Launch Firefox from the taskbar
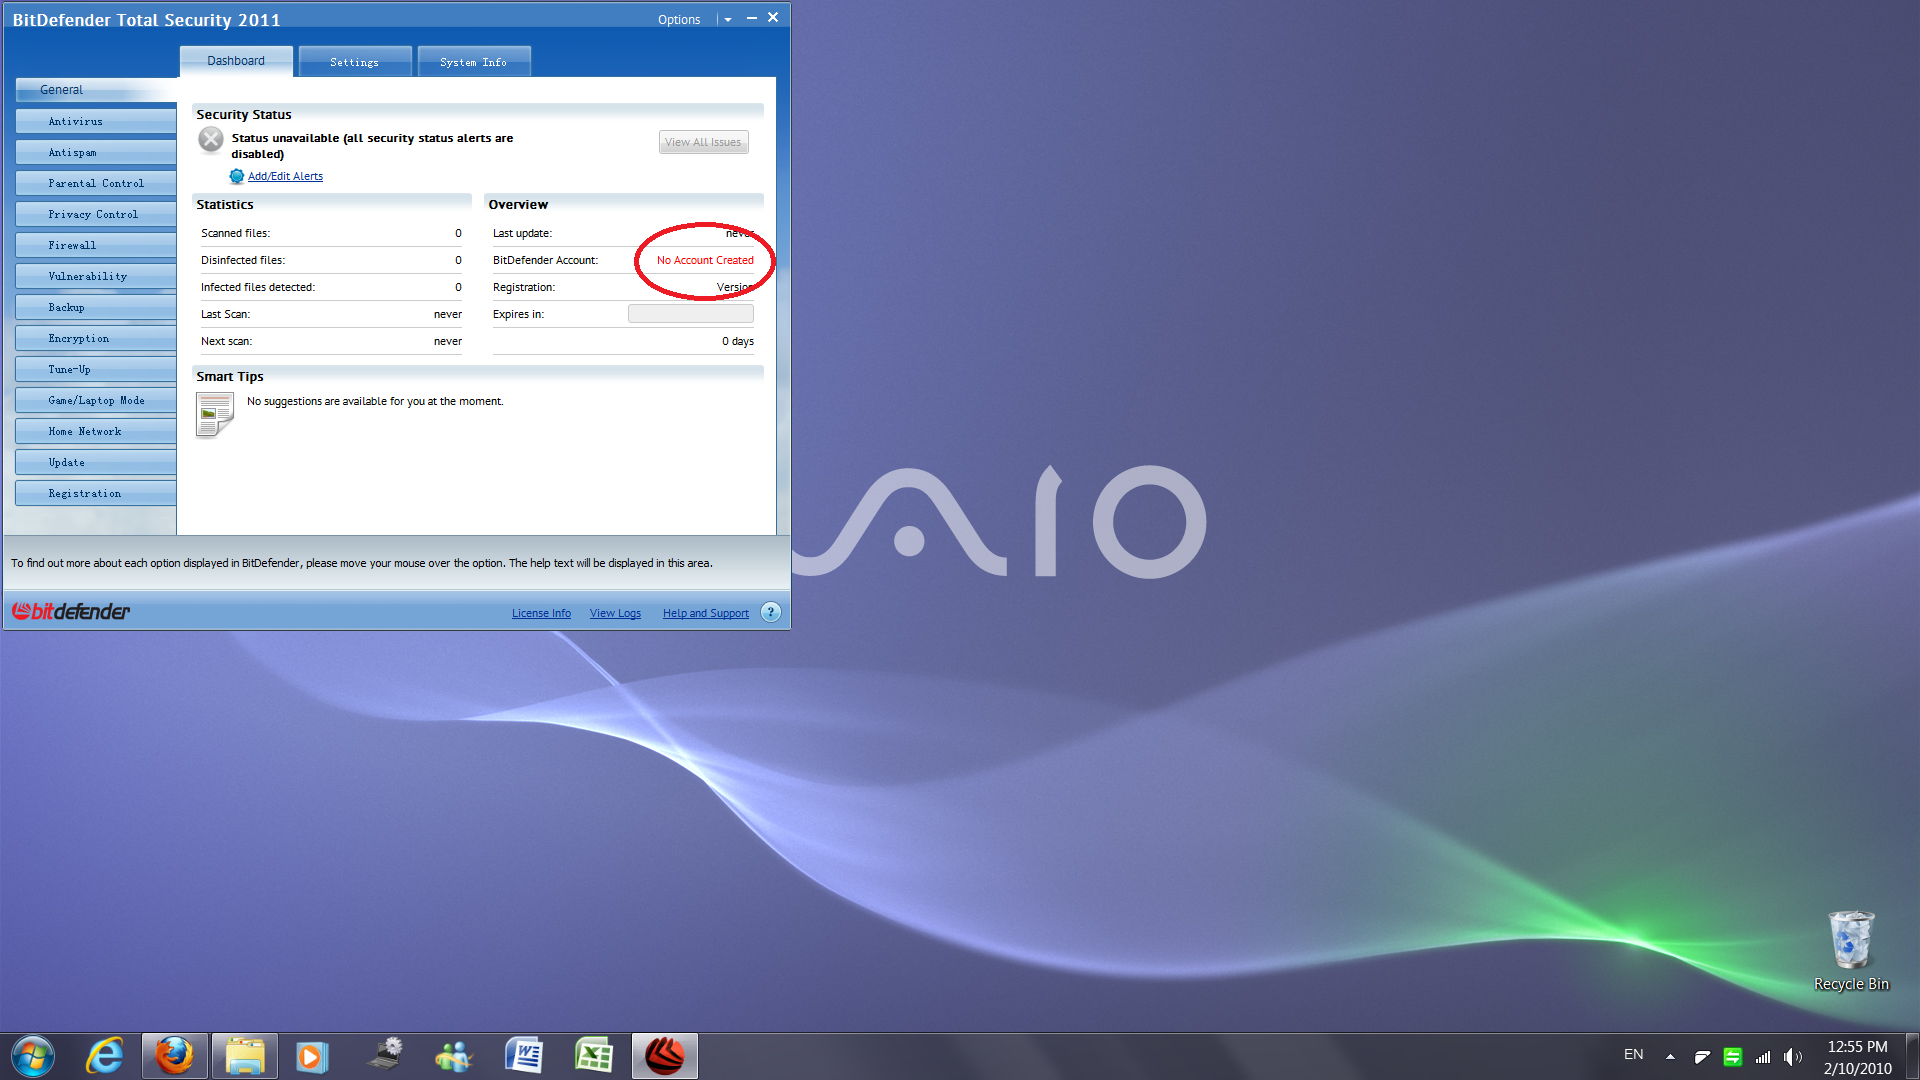This screenshot has height=1080, width=1920. (175, 1056)
